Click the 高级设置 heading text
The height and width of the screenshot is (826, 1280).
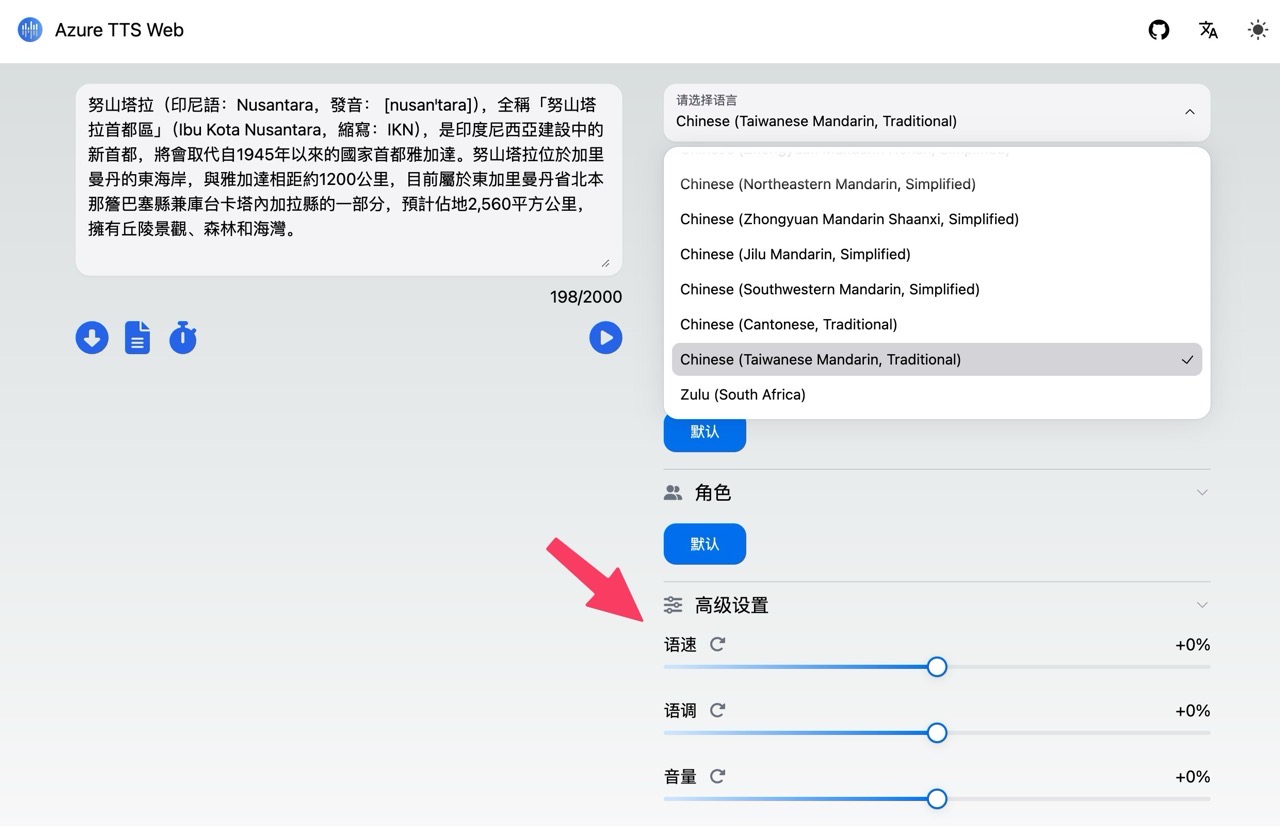click(732, 605)
